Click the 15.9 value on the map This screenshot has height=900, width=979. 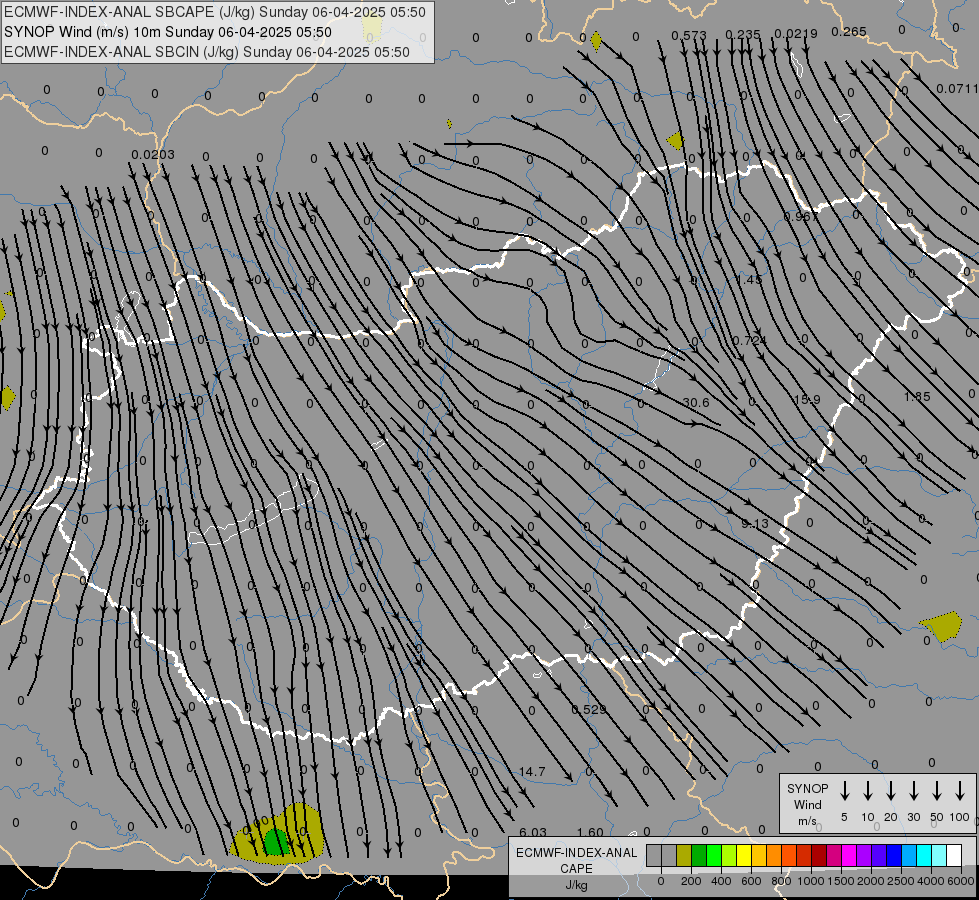click(x=807, y=400)
